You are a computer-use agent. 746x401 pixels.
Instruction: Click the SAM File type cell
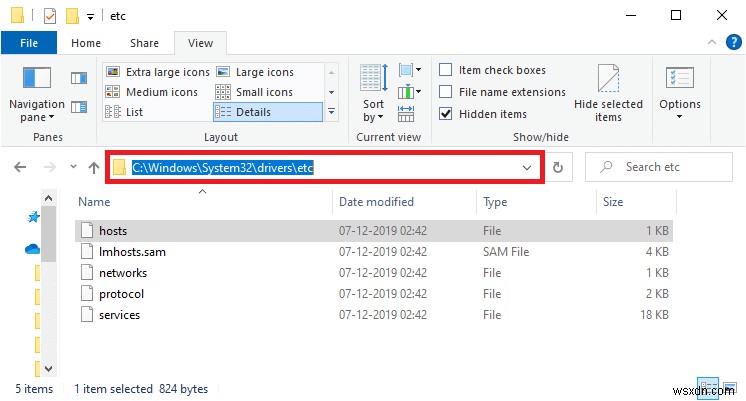click(506, 252)
